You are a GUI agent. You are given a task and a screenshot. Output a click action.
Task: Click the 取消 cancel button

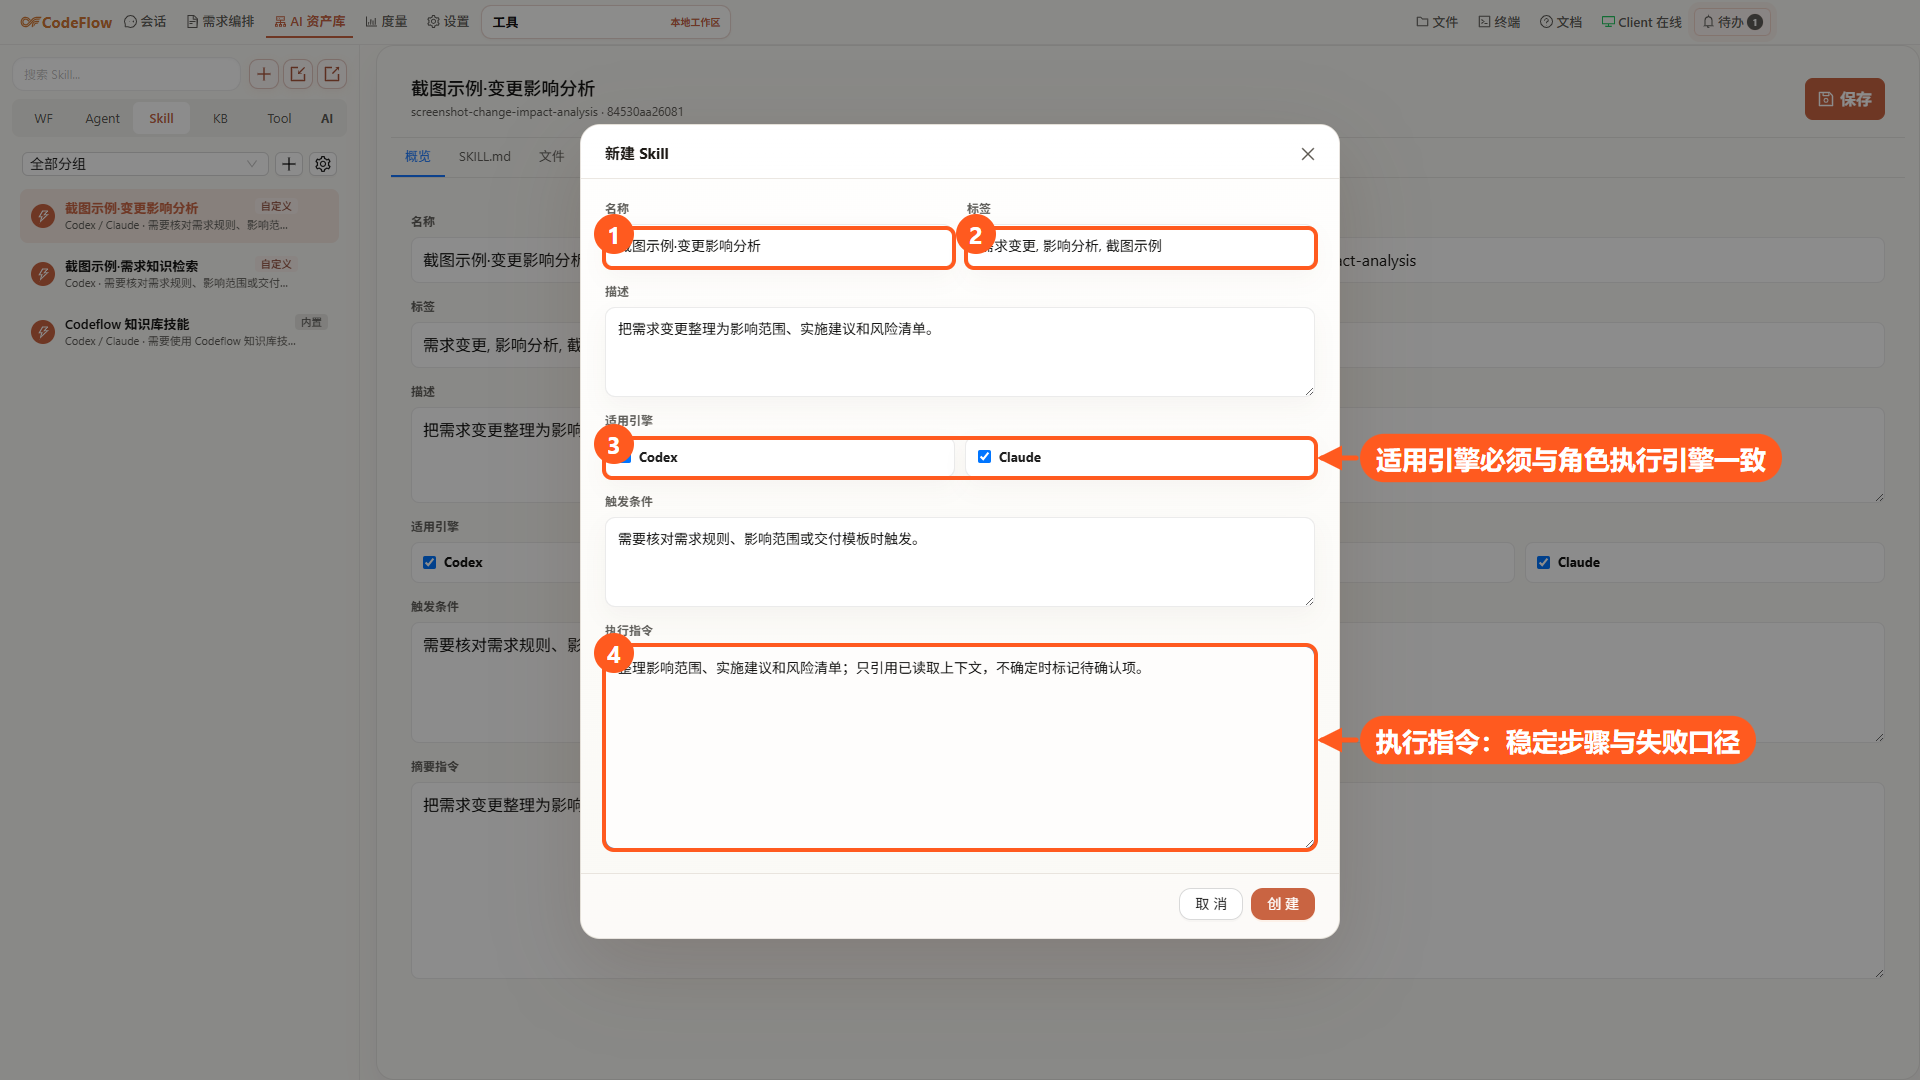(1210, 904)
